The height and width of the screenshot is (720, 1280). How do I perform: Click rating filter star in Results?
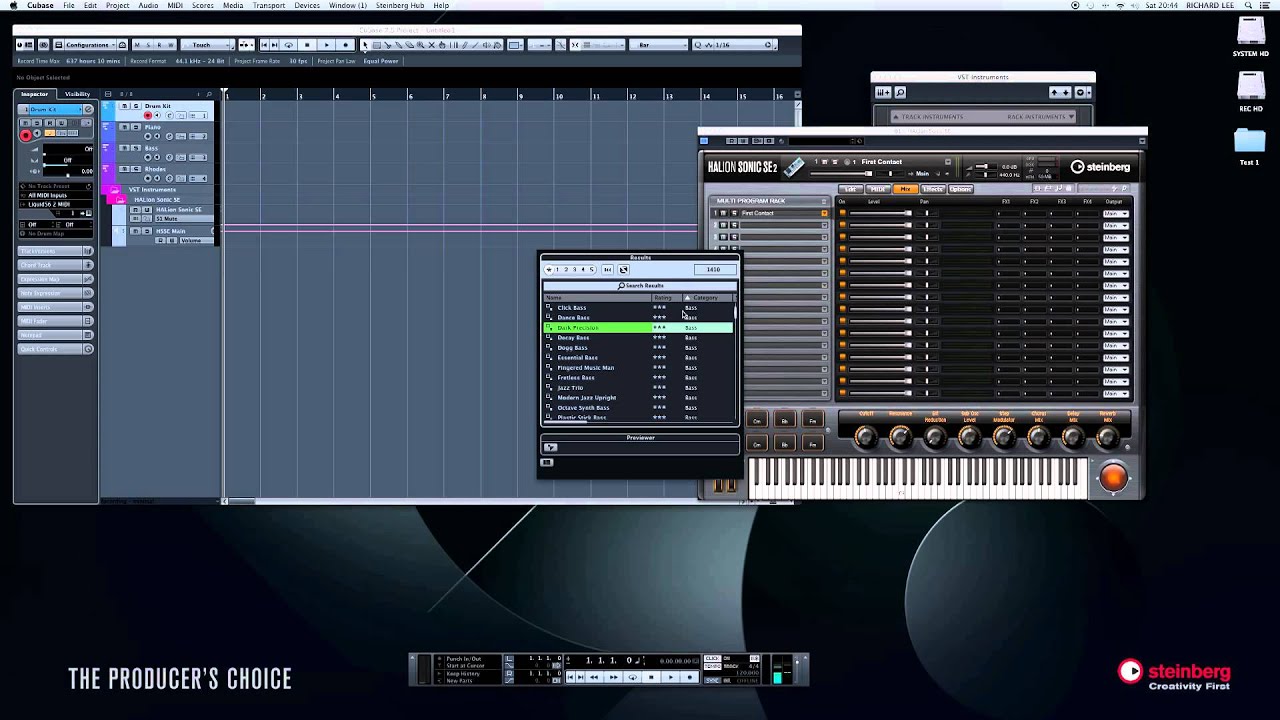548,269
